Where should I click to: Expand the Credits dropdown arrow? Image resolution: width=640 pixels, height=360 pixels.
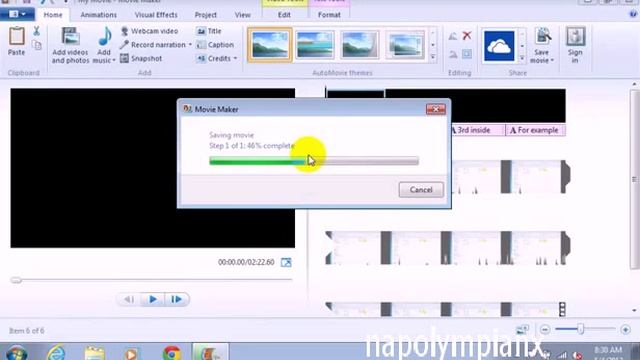pyautogui.click(x=235, y=58)
